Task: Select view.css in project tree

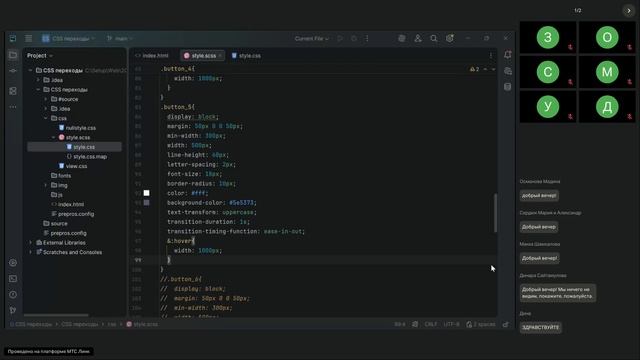Action: [x=73, y=166]
